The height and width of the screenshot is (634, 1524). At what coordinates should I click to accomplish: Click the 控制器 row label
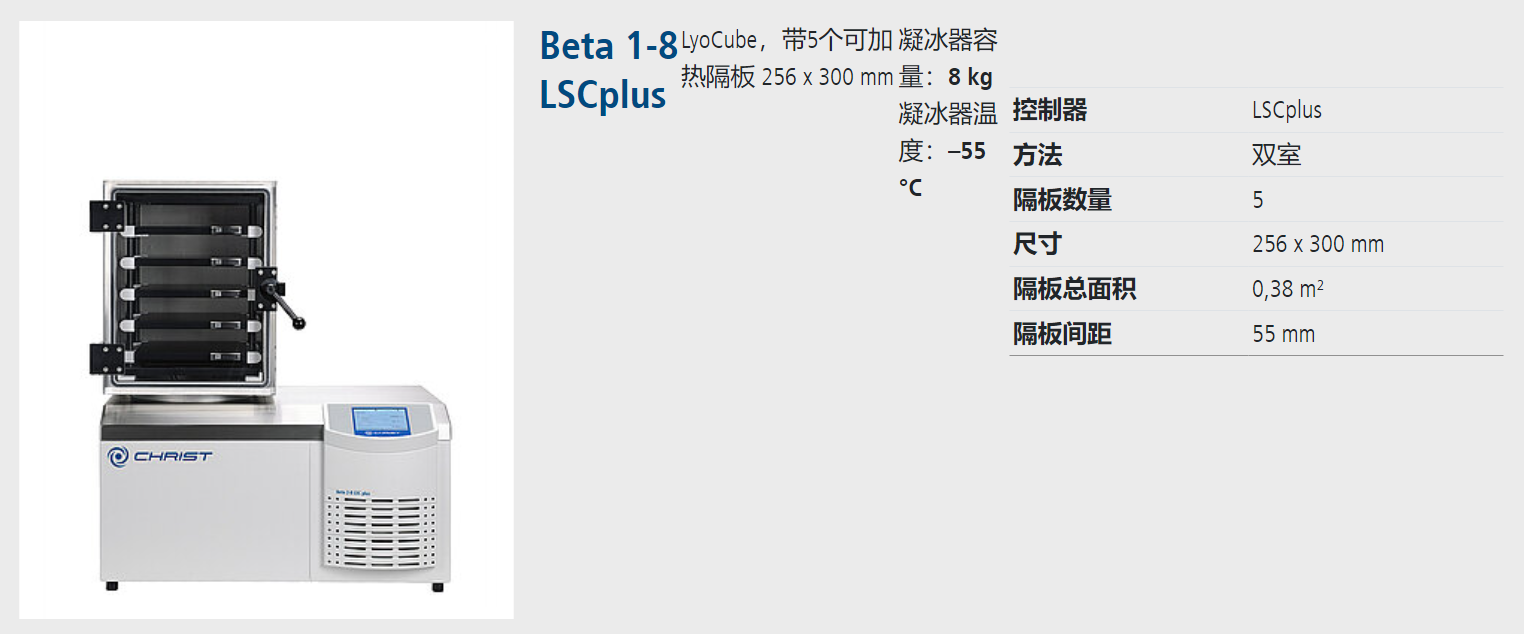tap(1050, 110)
